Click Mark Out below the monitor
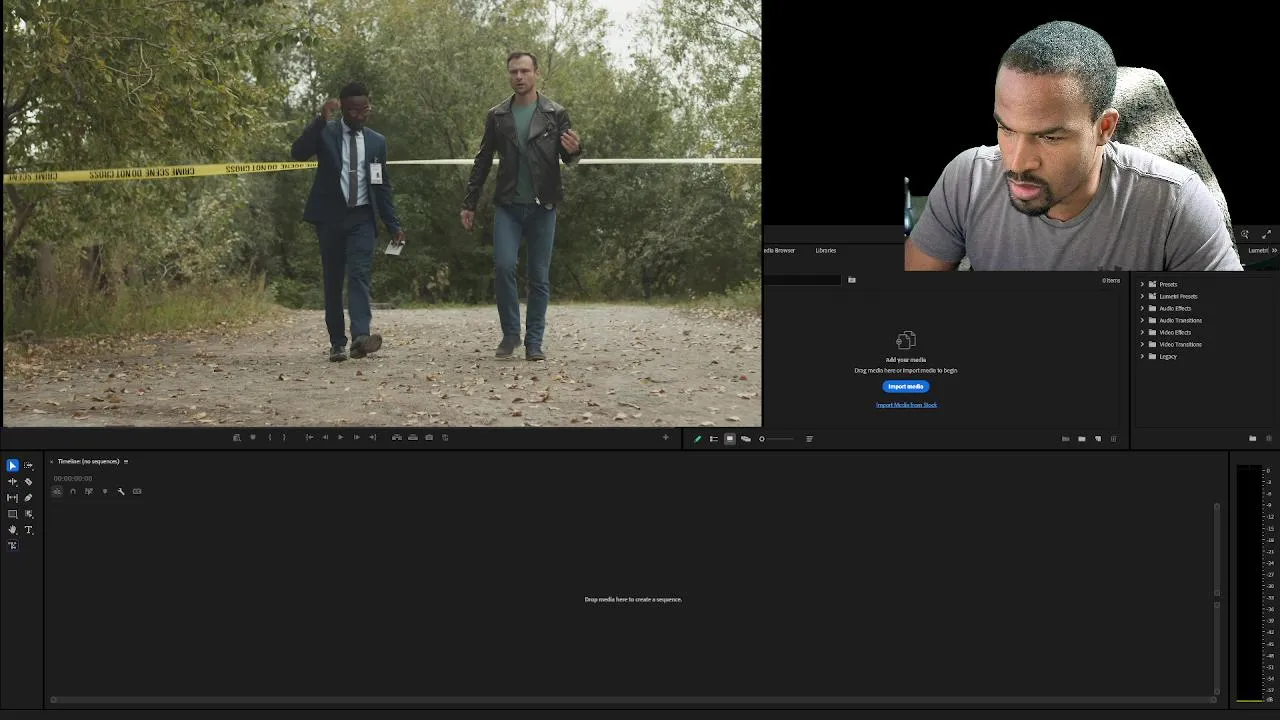The image size is (1280, 720). pos(284,437)
